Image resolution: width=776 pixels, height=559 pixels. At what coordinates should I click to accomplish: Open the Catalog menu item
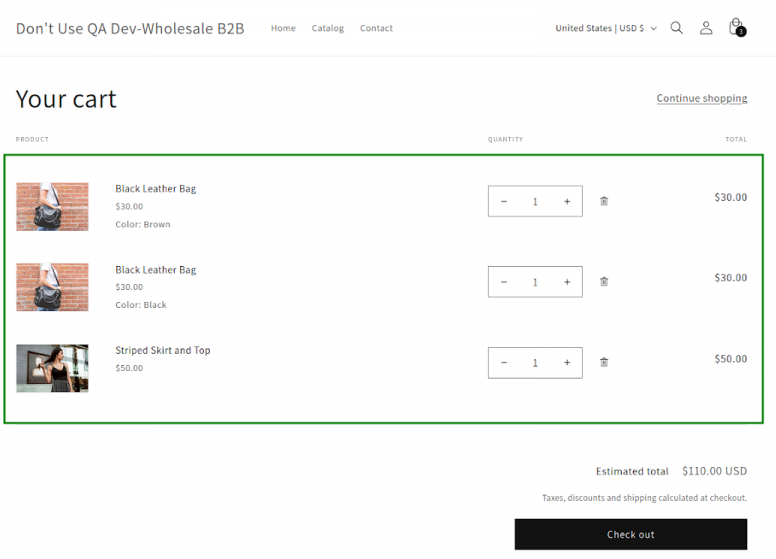tap(327, 28)
